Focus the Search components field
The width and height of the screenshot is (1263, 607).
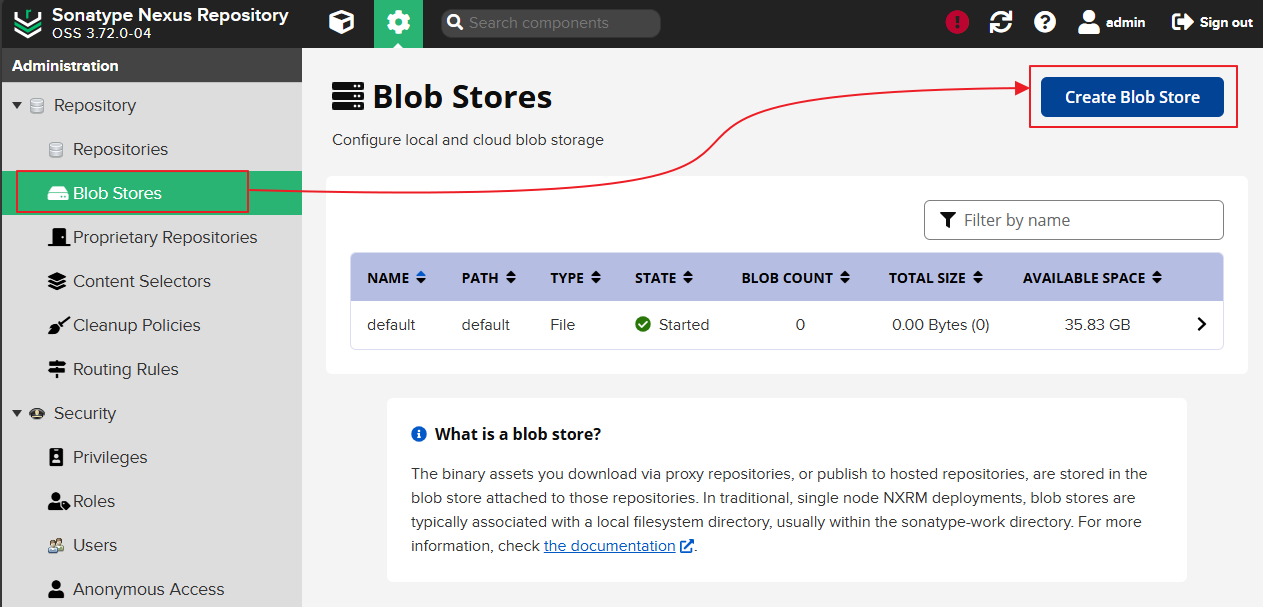coord(551,23)
